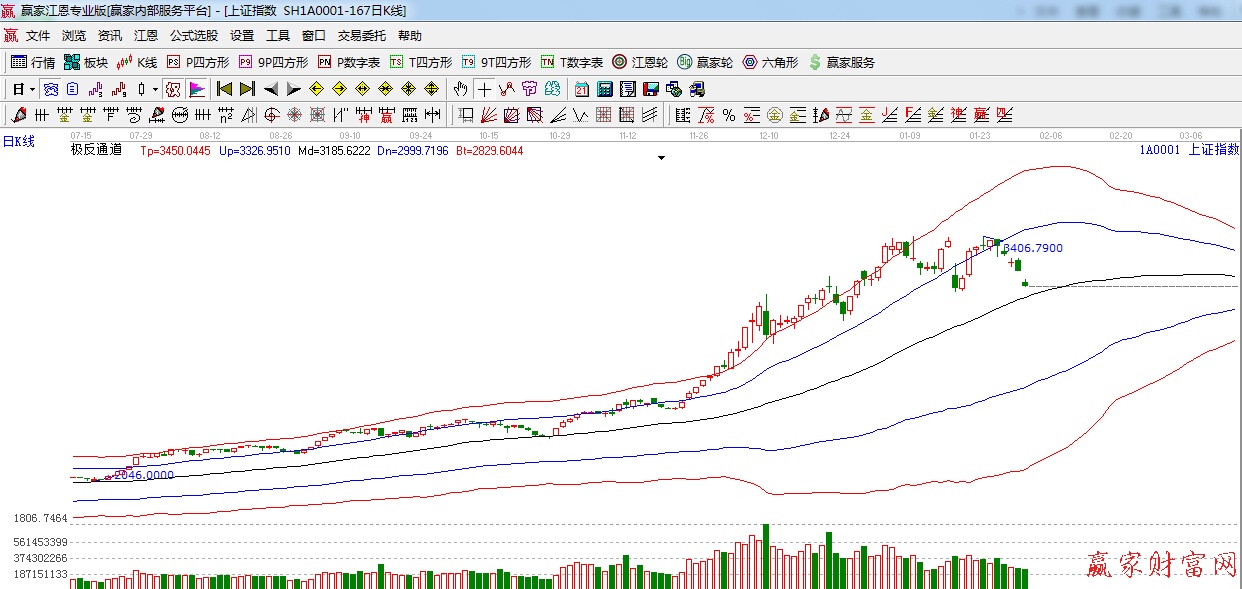Click the small black triangle above chart
Viewport: 1242px width, 589px height.
pos(661,158)
